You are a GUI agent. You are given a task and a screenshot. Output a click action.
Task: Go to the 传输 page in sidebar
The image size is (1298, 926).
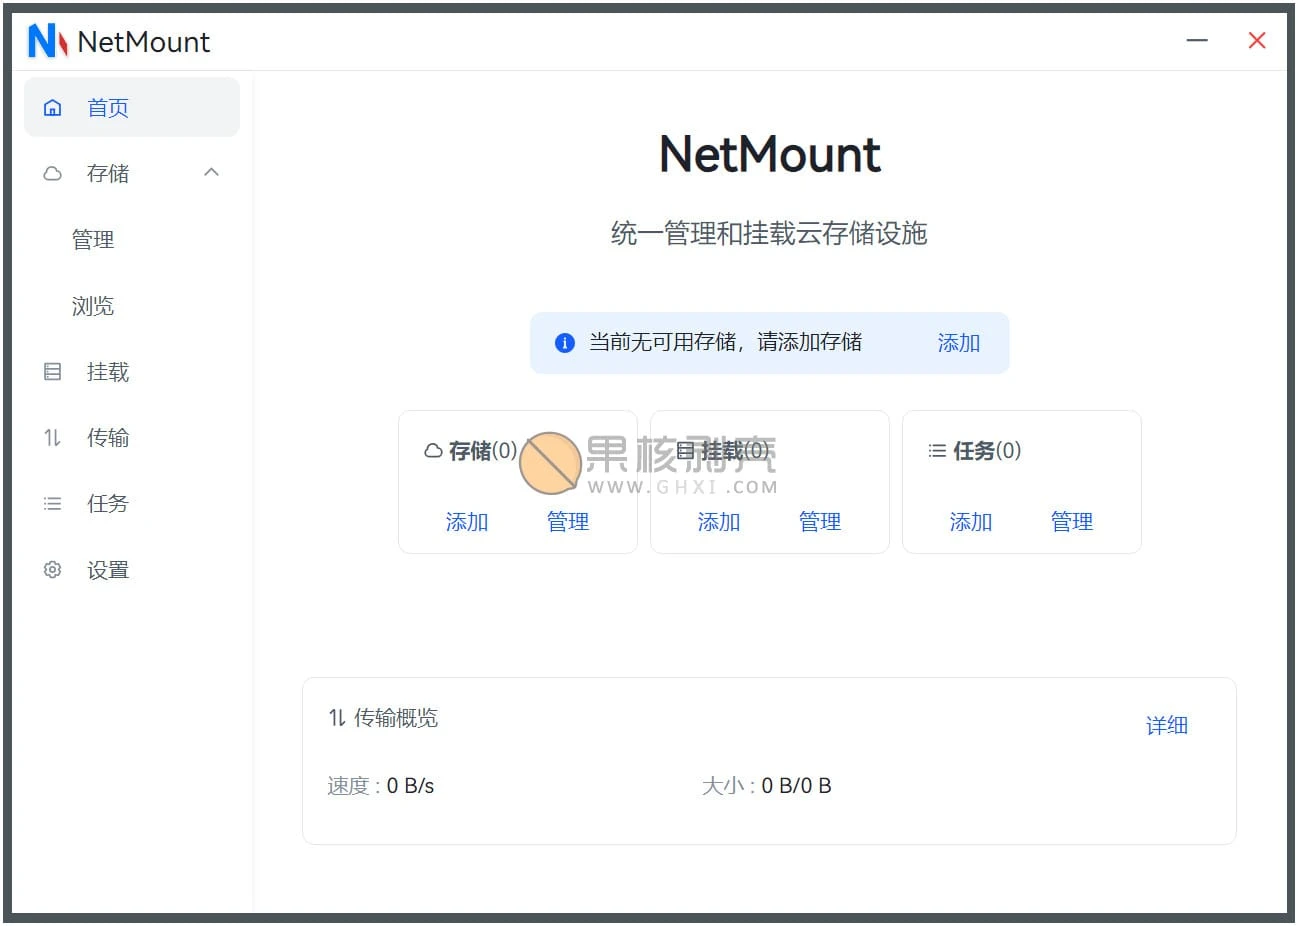click(x=132, y=438)
